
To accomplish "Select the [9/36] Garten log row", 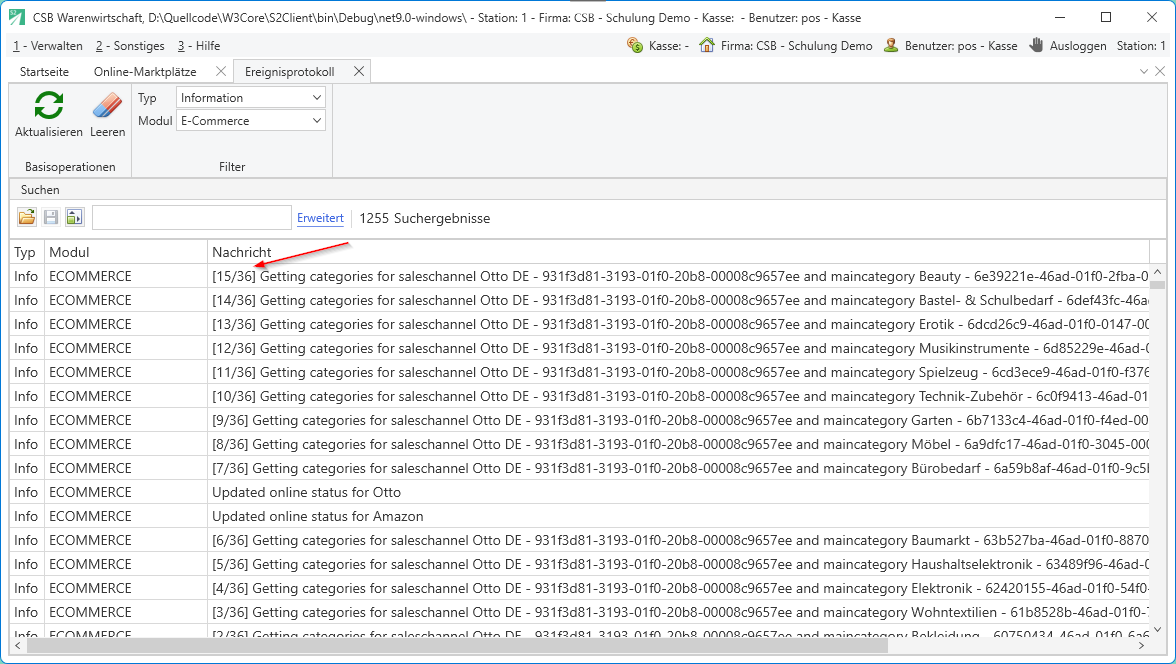I will click(x=580, y=420).
